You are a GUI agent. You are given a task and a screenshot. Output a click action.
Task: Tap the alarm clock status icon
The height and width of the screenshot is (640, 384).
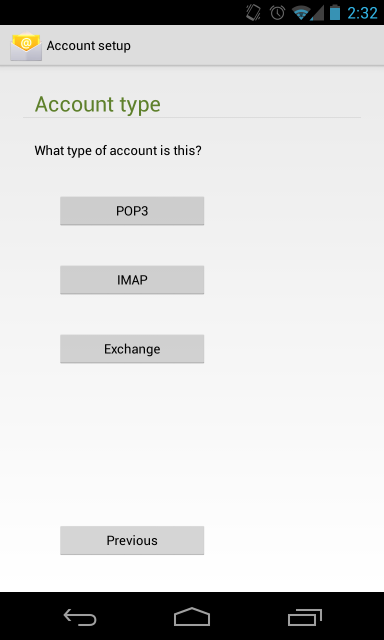[x=277, y=13]
